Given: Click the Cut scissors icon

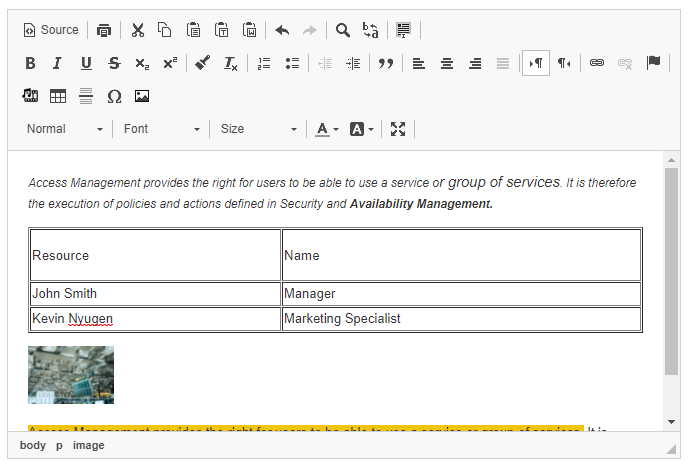Looking at the screenshot, I should [138, 30].
